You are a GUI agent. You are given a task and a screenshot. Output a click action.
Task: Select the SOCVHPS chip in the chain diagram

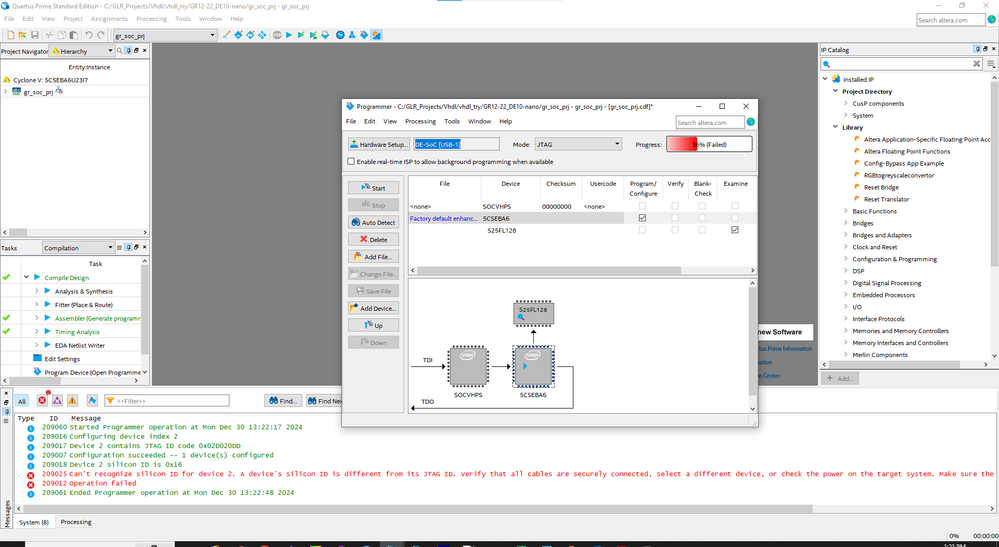[x=468, y=367]
